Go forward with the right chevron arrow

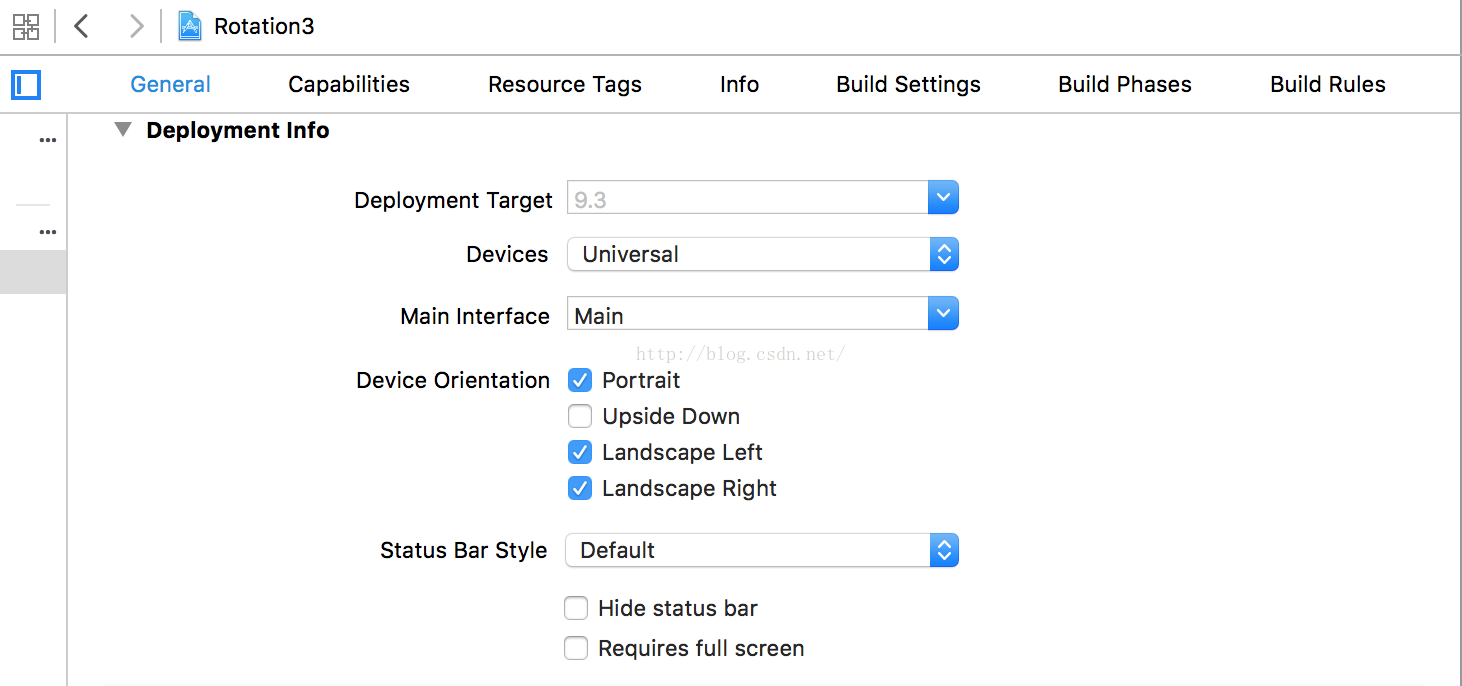(x=136, y=26)
